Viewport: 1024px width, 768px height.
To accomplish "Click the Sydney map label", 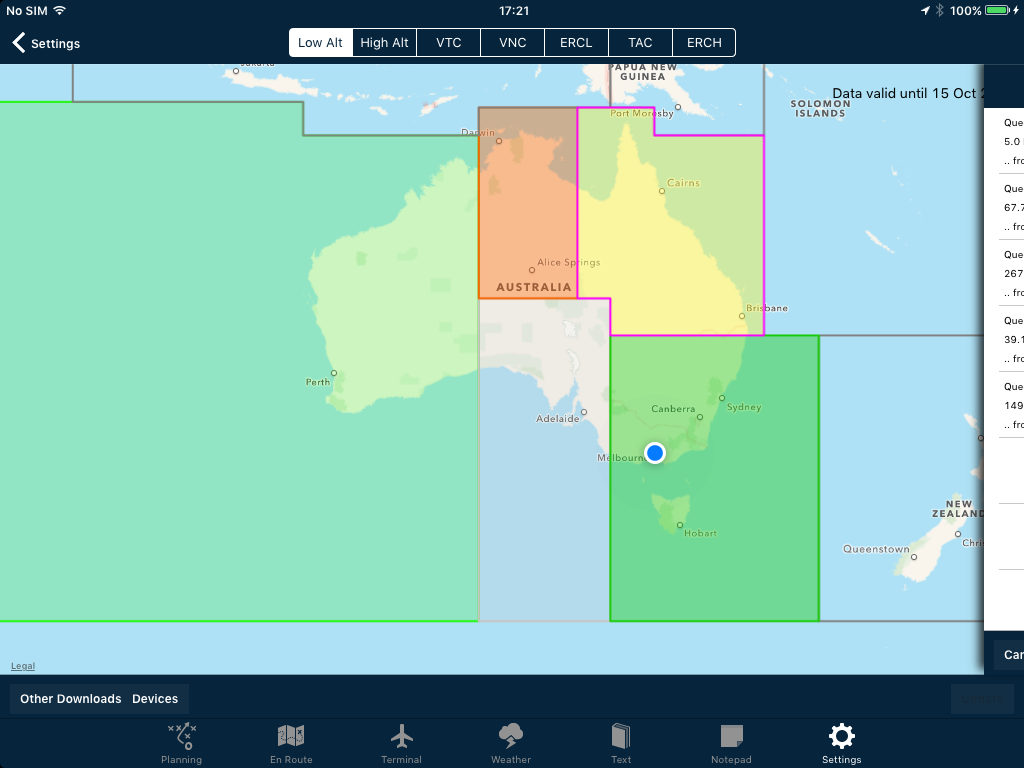I will [744, 407].
